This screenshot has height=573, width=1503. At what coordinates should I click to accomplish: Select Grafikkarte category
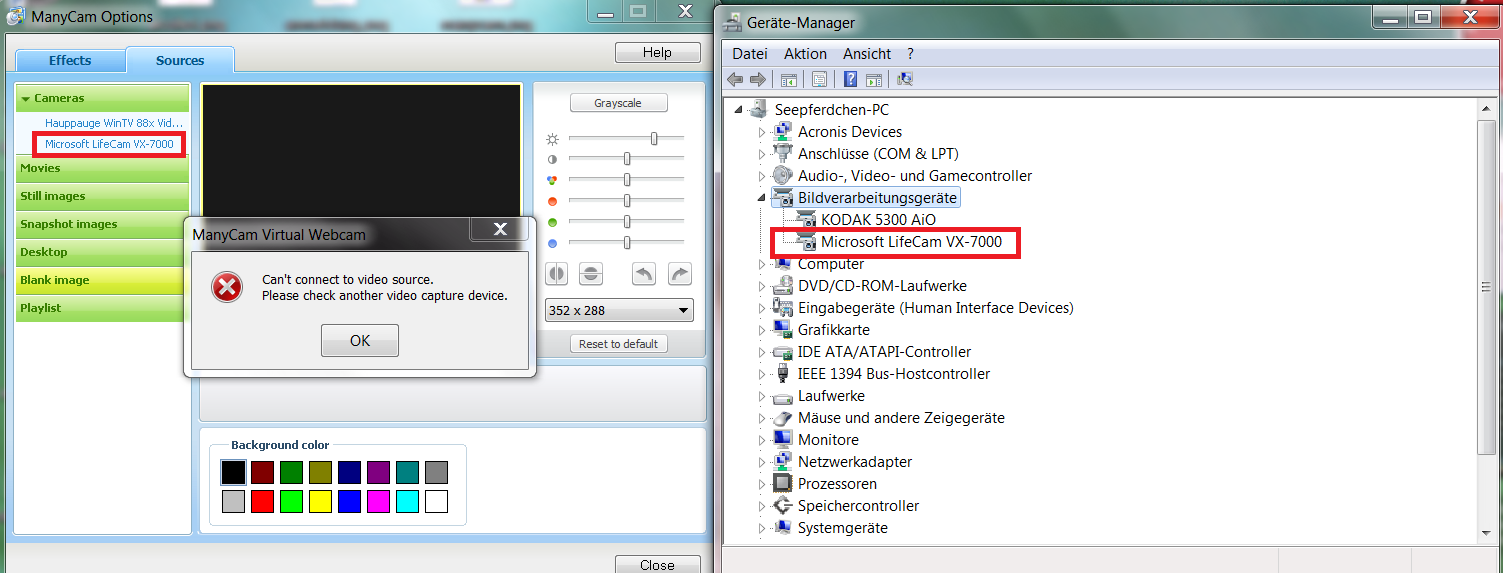(x=834, y=330)
